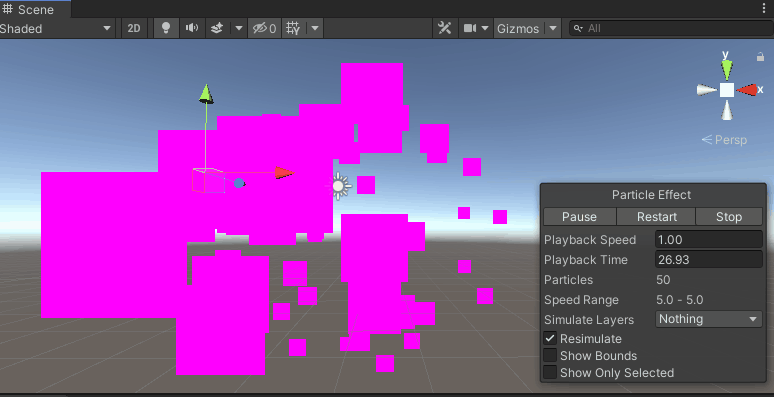The width and height of the screenshot is (774, 397).
Task: Click the red X move handle arrow
Action: [284, 173]
